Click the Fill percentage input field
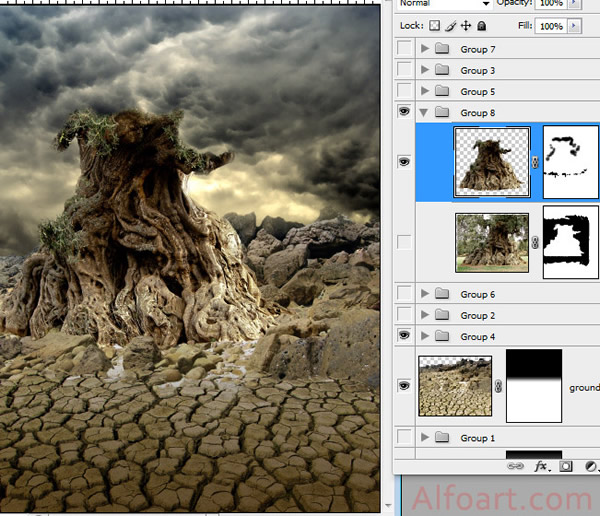The image size is (600, 516). (x=550, y=25)
